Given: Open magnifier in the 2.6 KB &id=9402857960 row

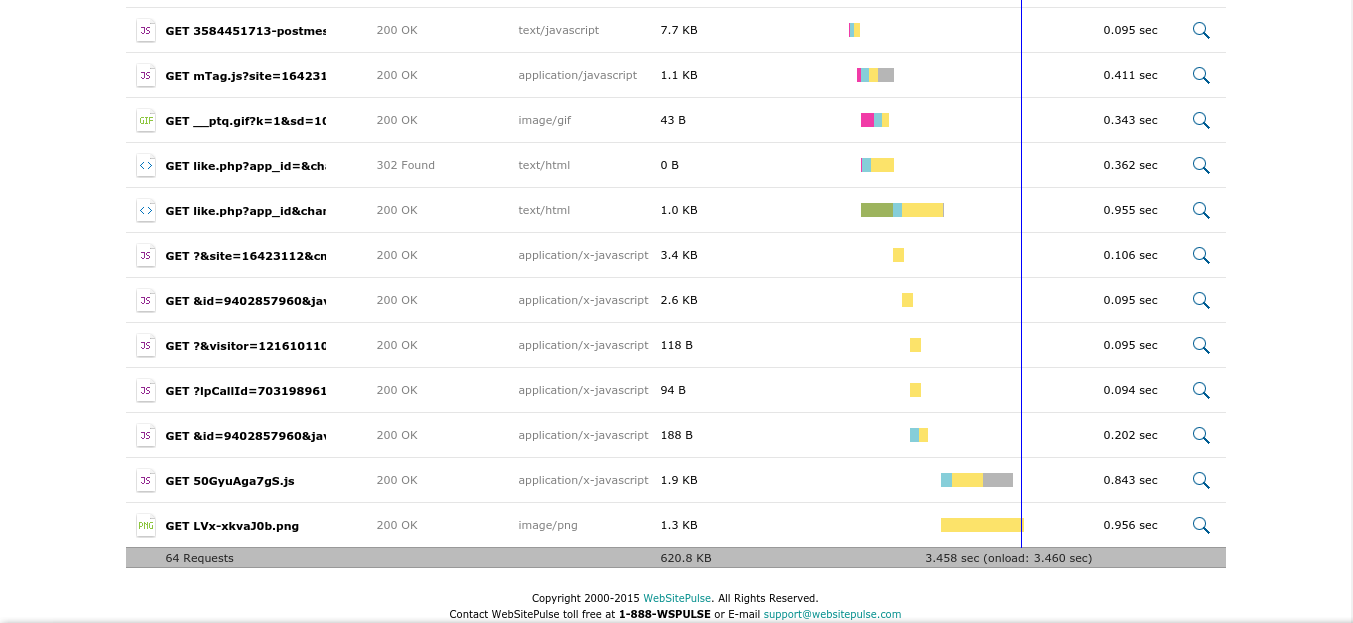Looking at the screenshot, I should click(1201, 300).
